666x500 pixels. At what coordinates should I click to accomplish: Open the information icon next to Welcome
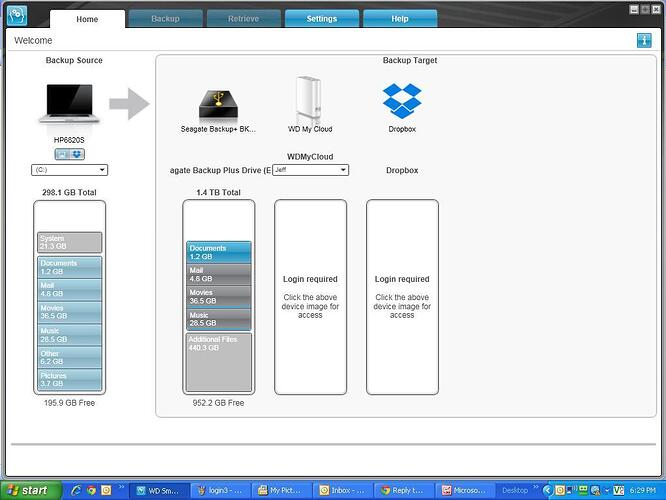pos(644,40)
